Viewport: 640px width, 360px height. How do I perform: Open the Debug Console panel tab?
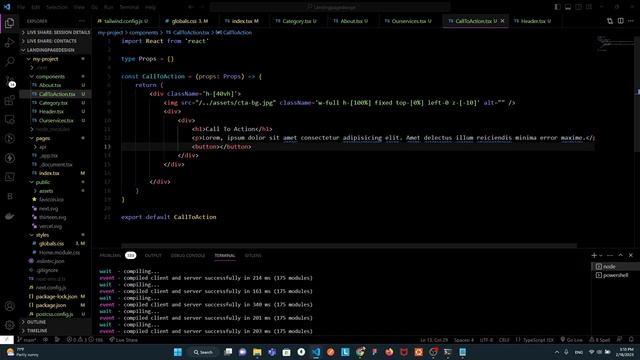pos(188,256)
